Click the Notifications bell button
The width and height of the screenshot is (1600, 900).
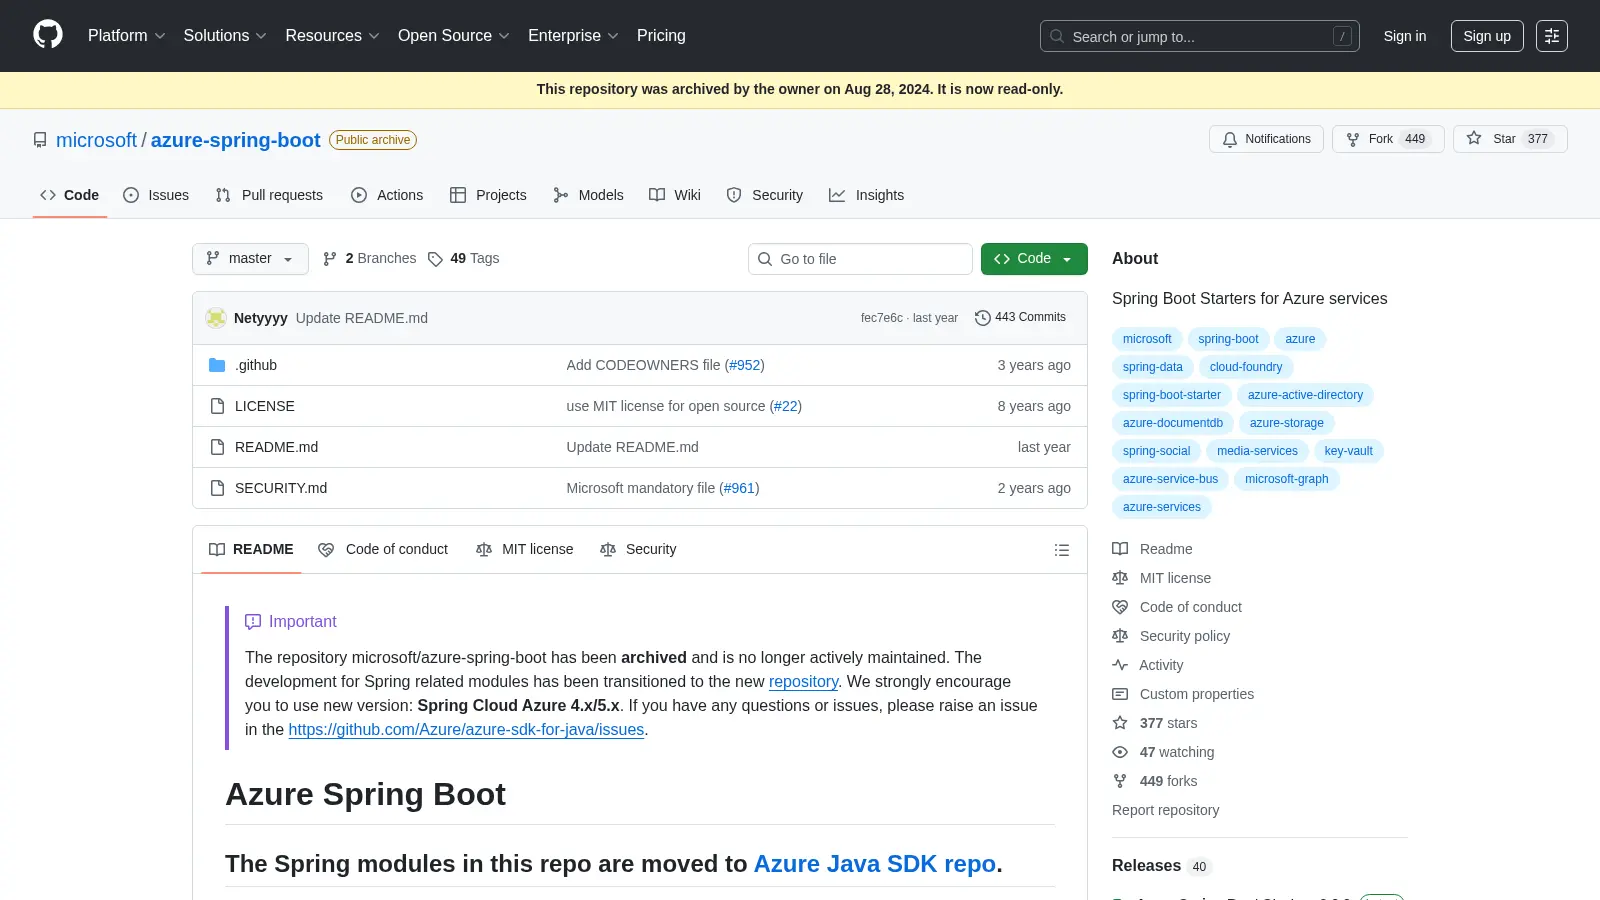click(1266, 139)
